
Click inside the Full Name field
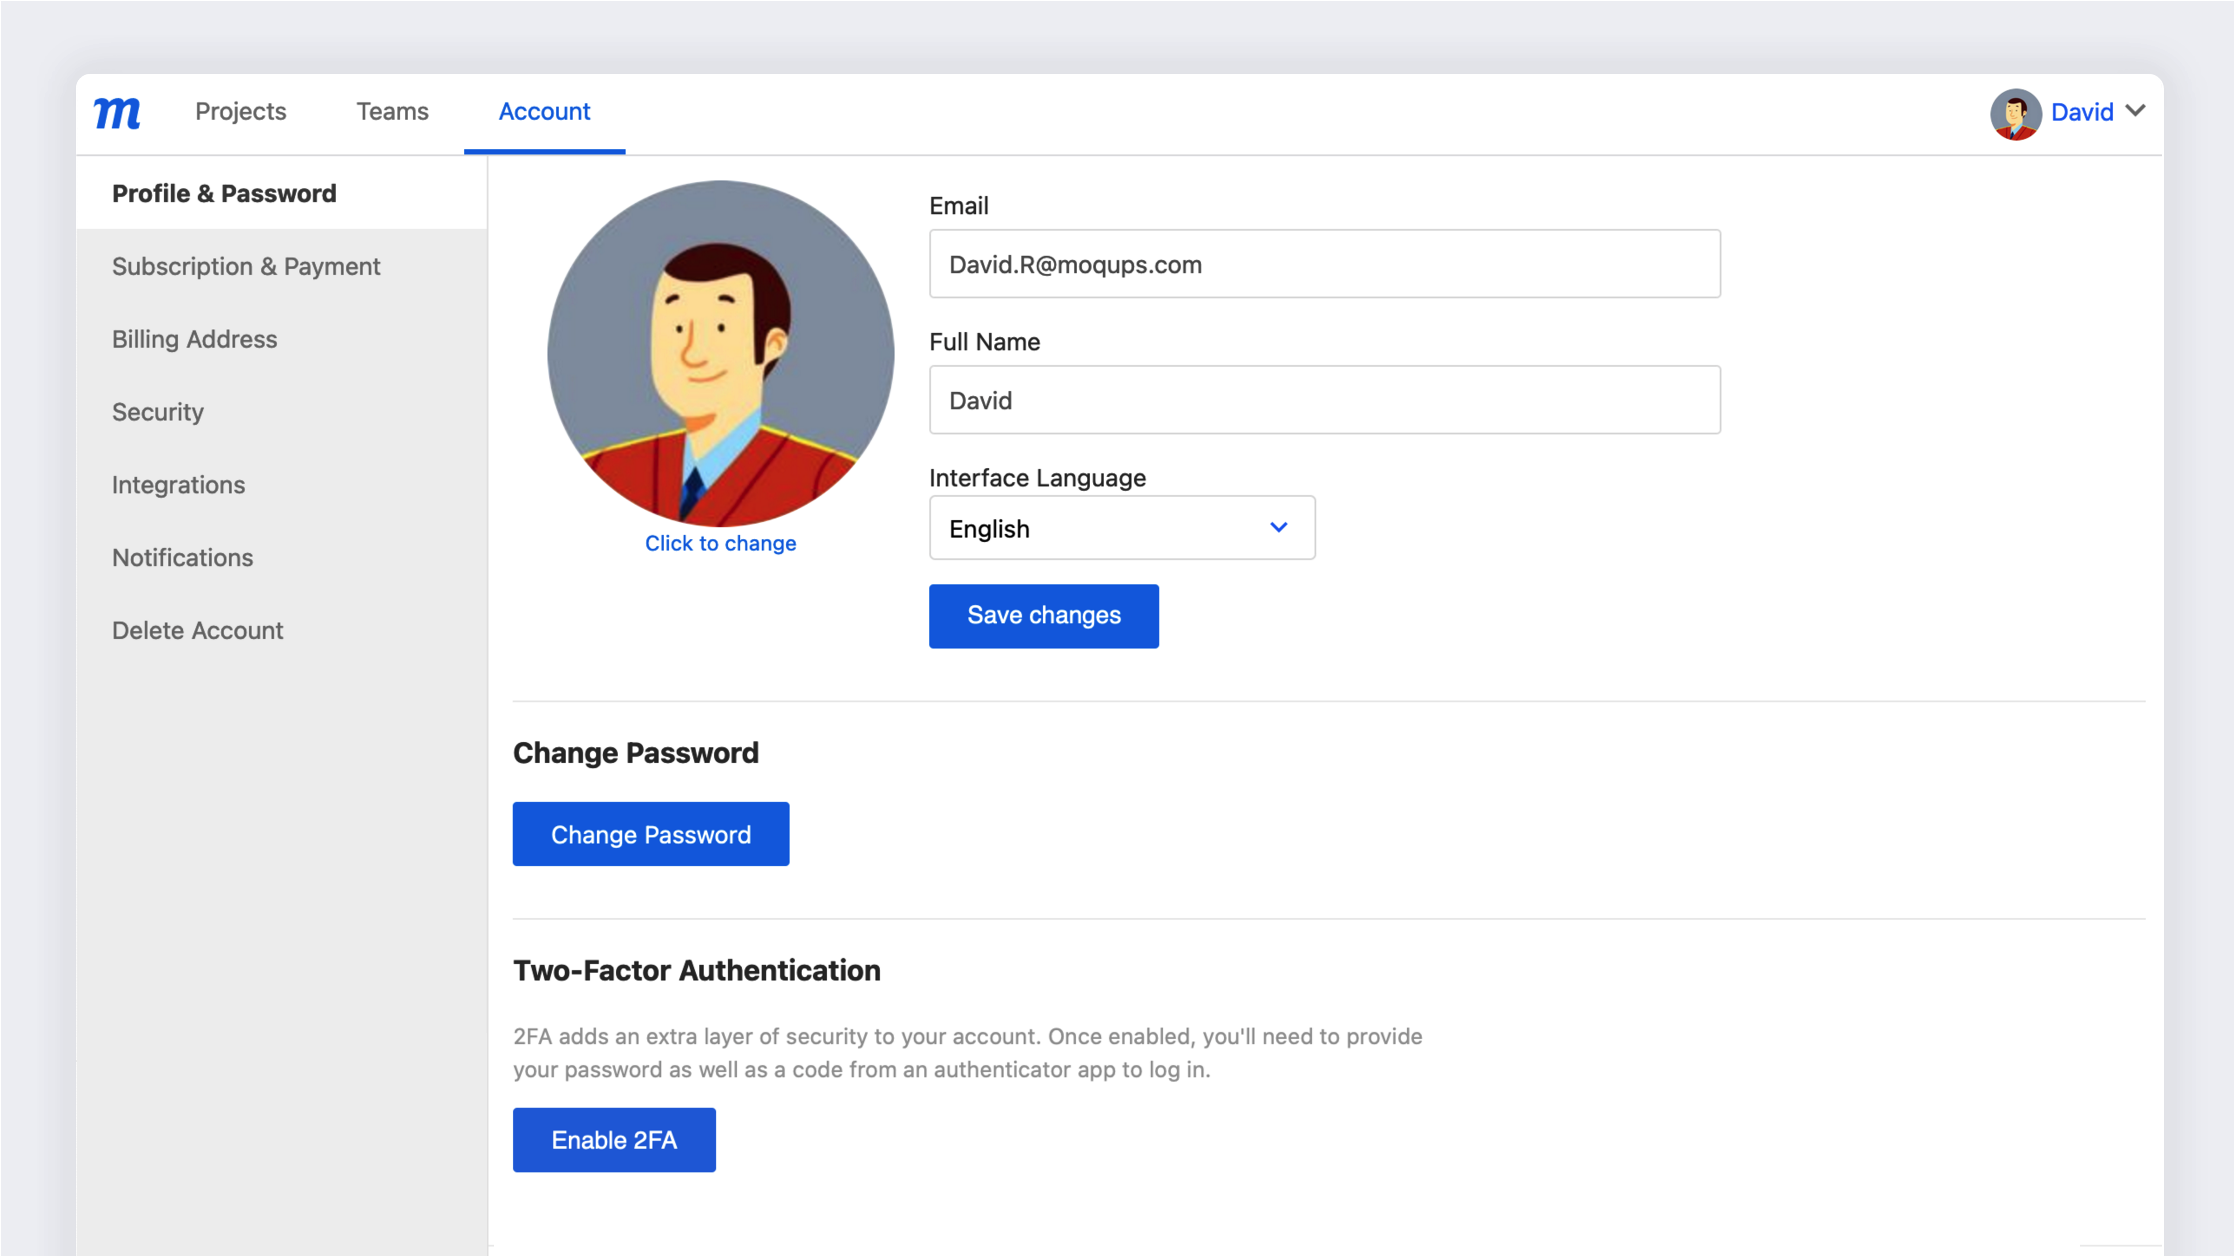click(1324, 399)
